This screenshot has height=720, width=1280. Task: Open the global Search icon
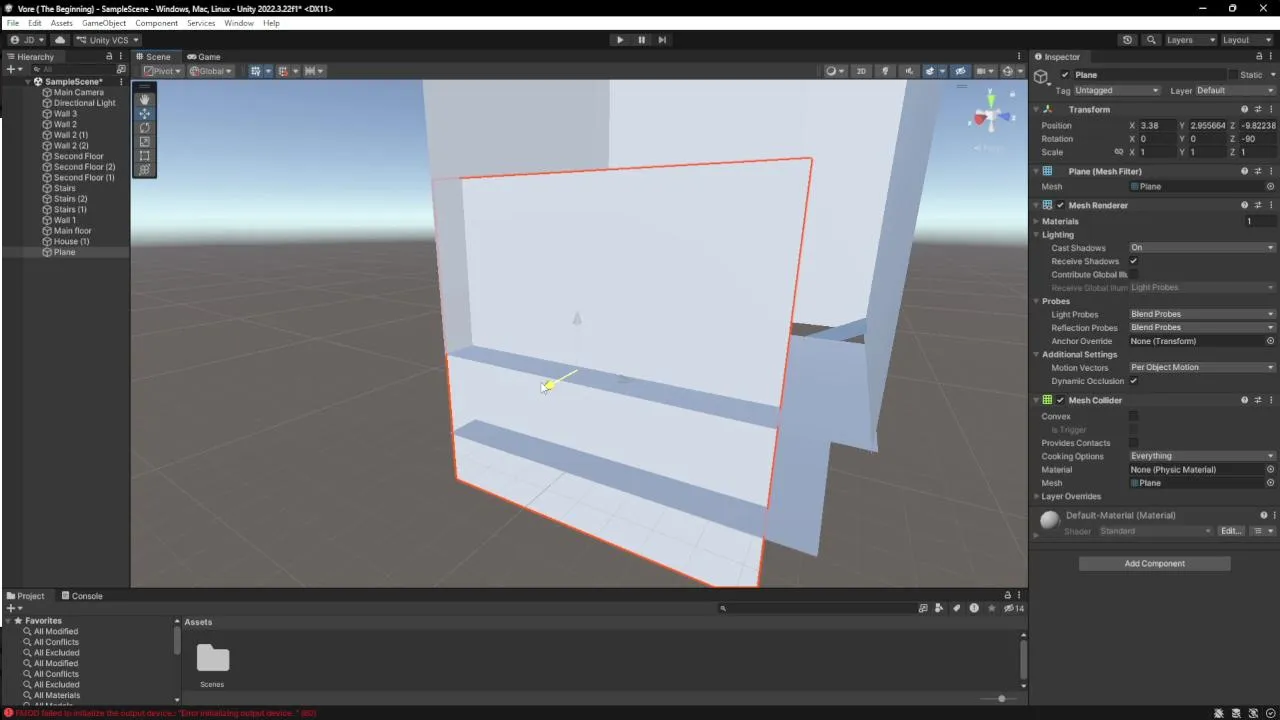(1151, 40)
